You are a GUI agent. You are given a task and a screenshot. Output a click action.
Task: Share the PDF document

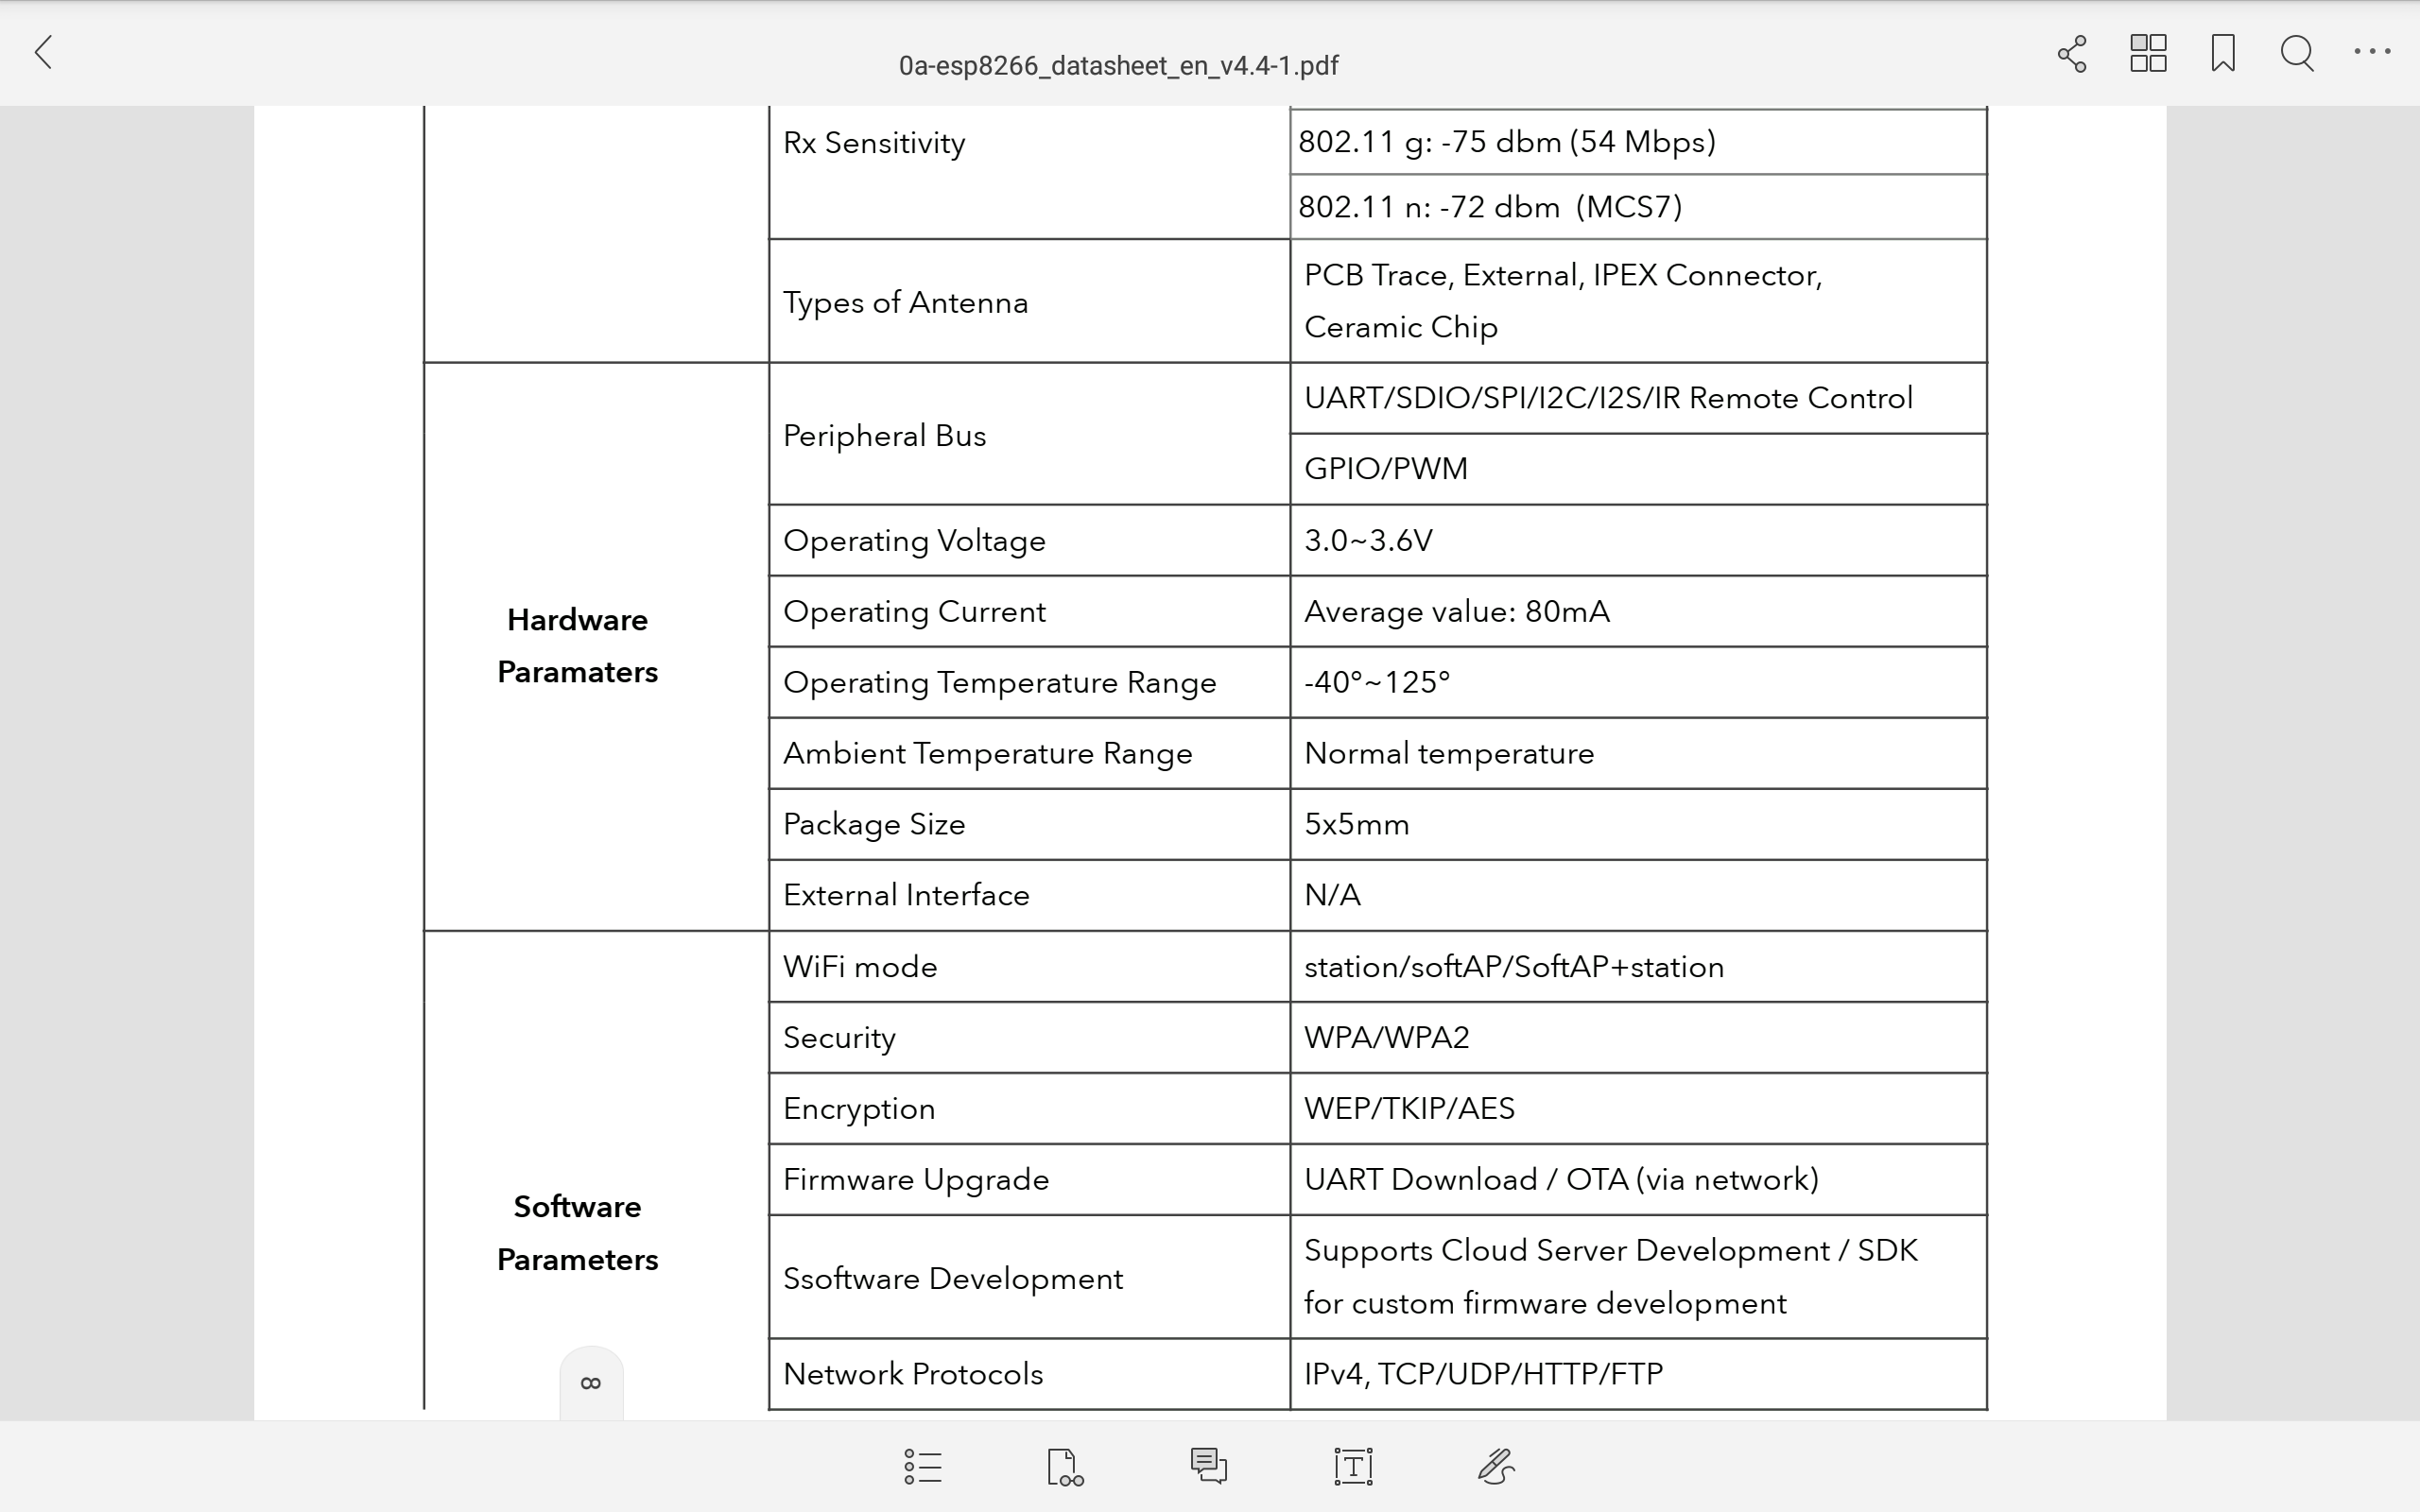pyautogui.click(x=2072, y=53)
